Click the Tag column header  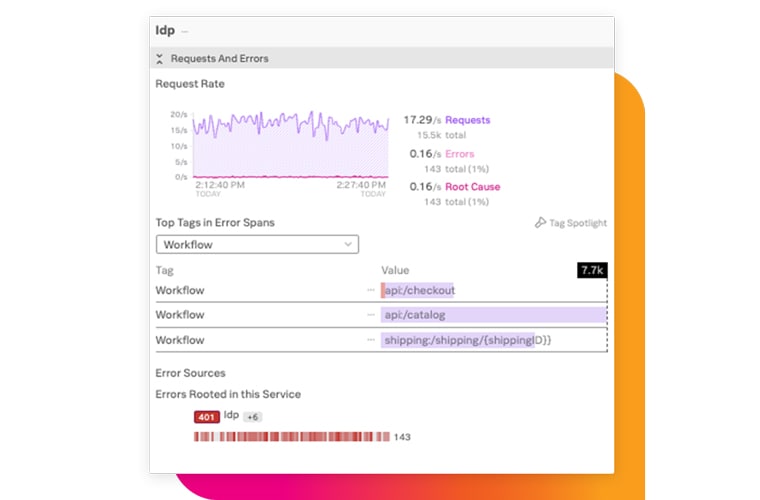[164, 270]
